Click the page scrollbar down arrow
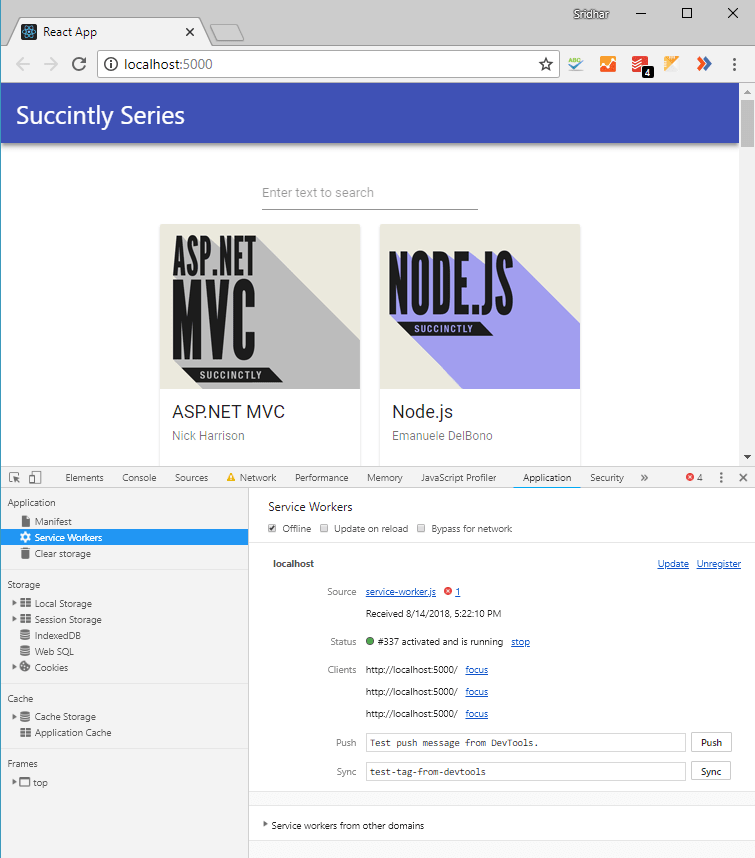 point(747,457)
